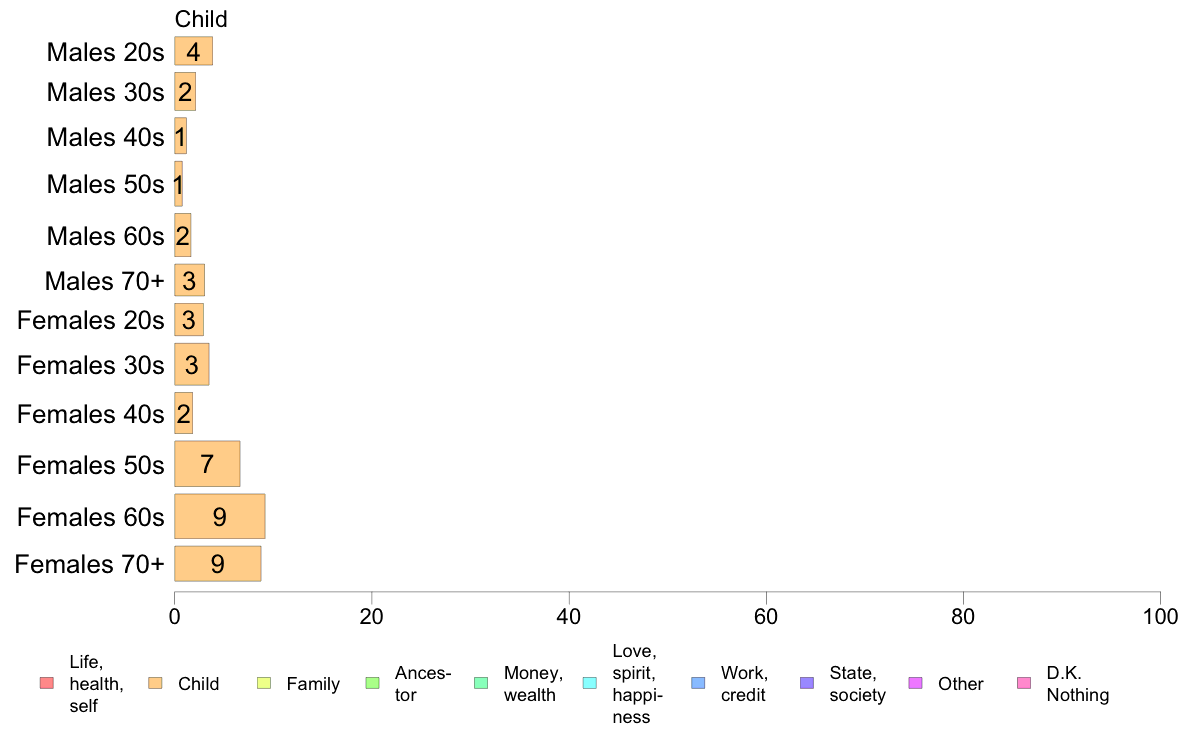Click the State, society legend swatch

(x=807, y=684)
